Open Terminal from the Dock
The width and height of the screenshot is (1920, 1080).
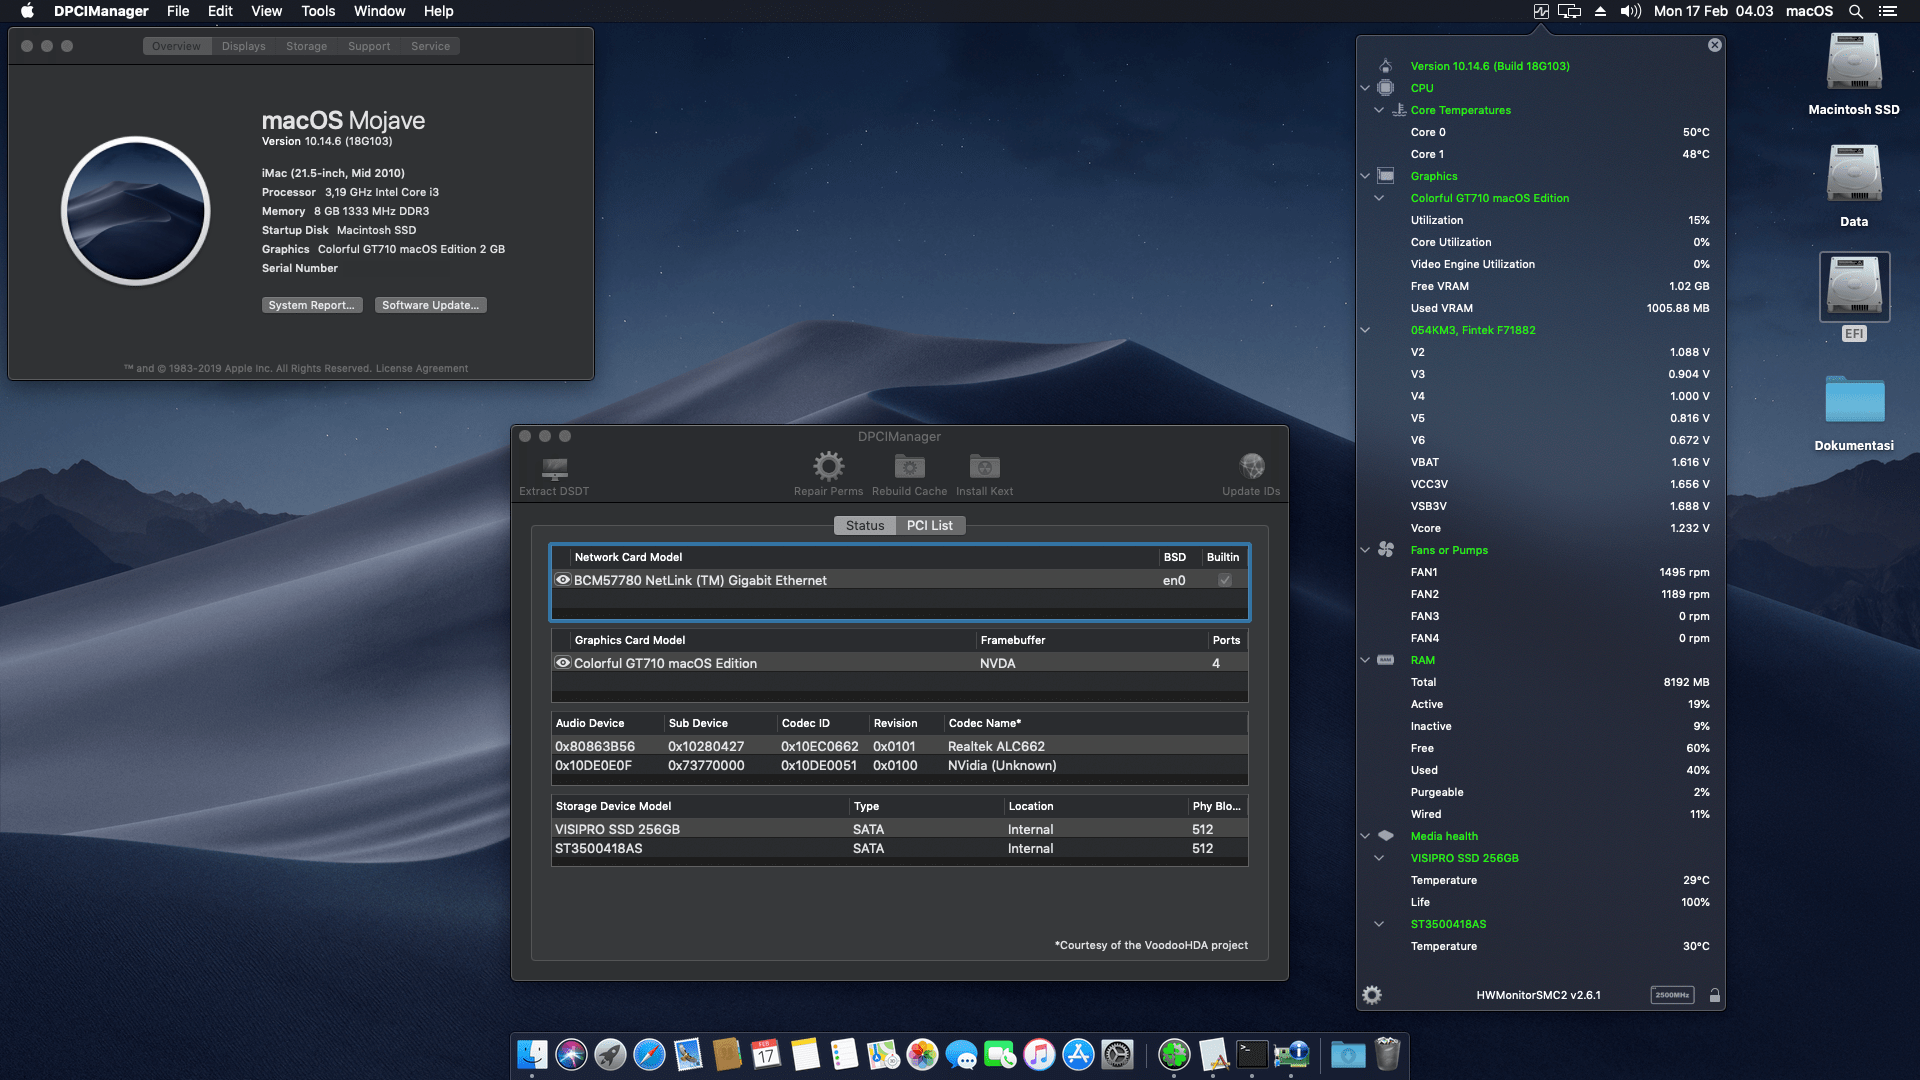click(1252, 1054)
